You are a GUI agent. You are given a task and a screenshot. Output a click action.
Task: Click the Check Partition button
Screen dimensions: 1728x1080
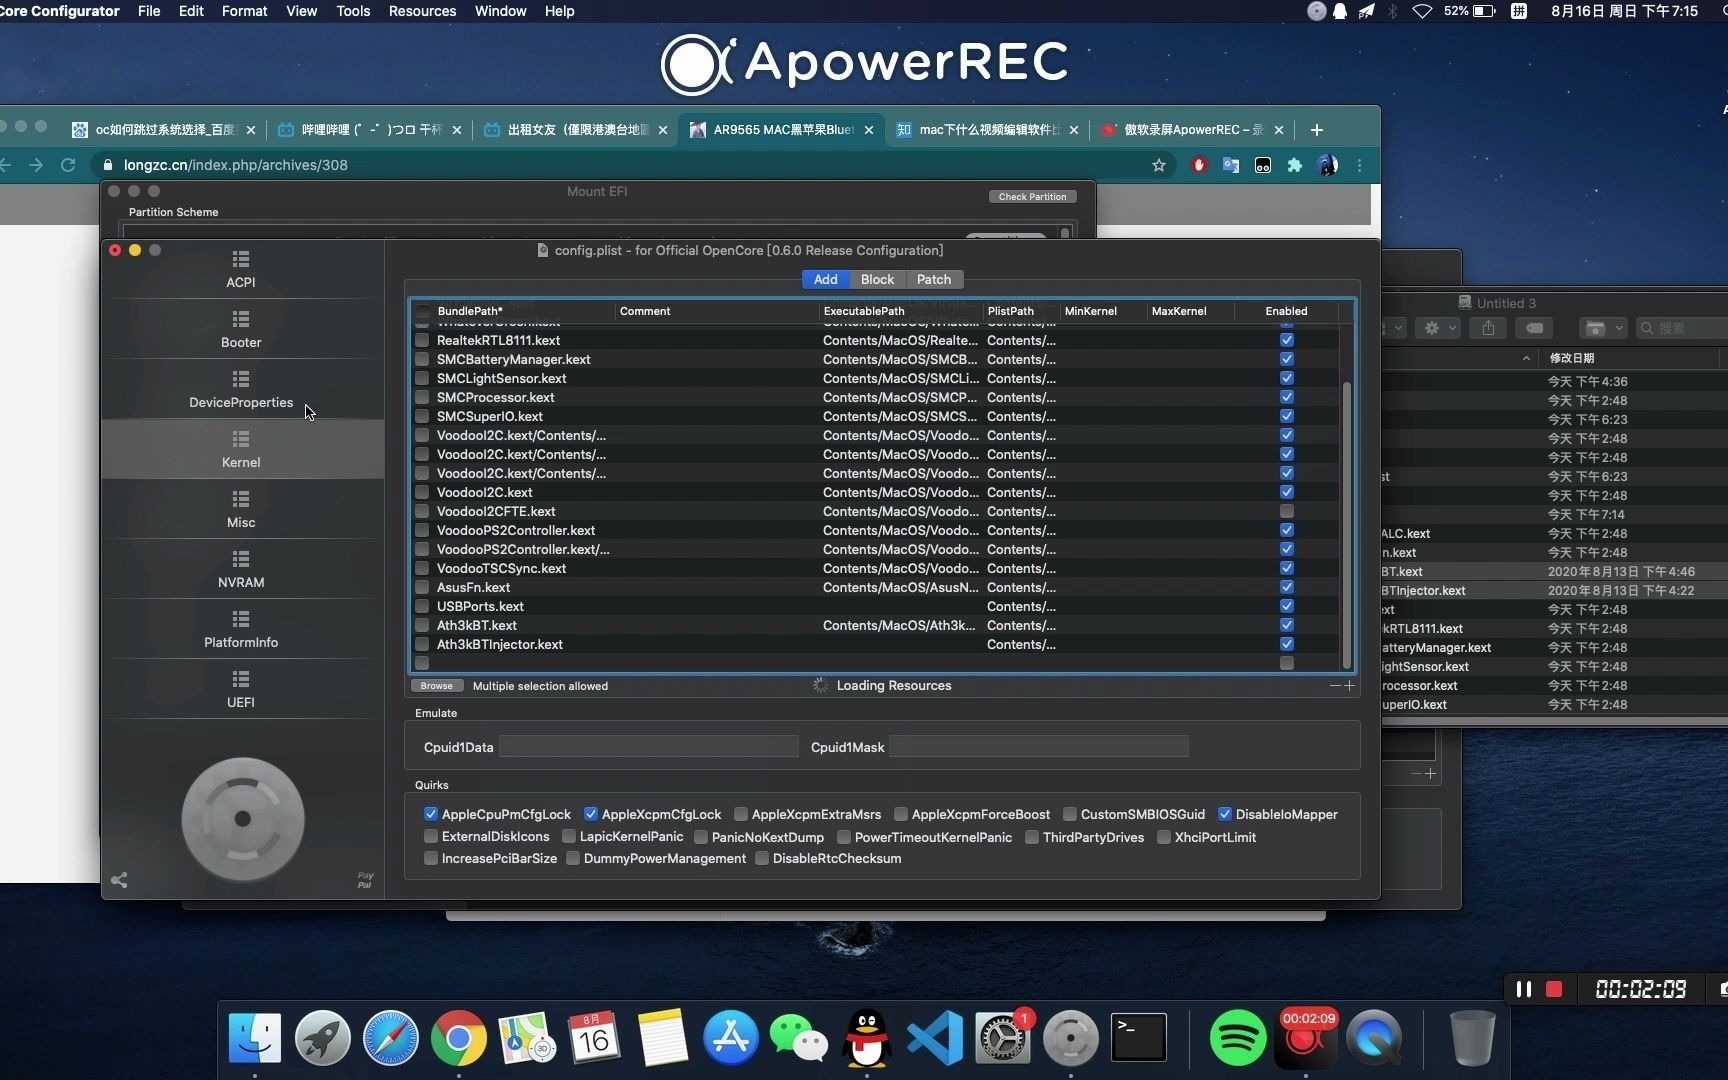(x=1032, y=196)
